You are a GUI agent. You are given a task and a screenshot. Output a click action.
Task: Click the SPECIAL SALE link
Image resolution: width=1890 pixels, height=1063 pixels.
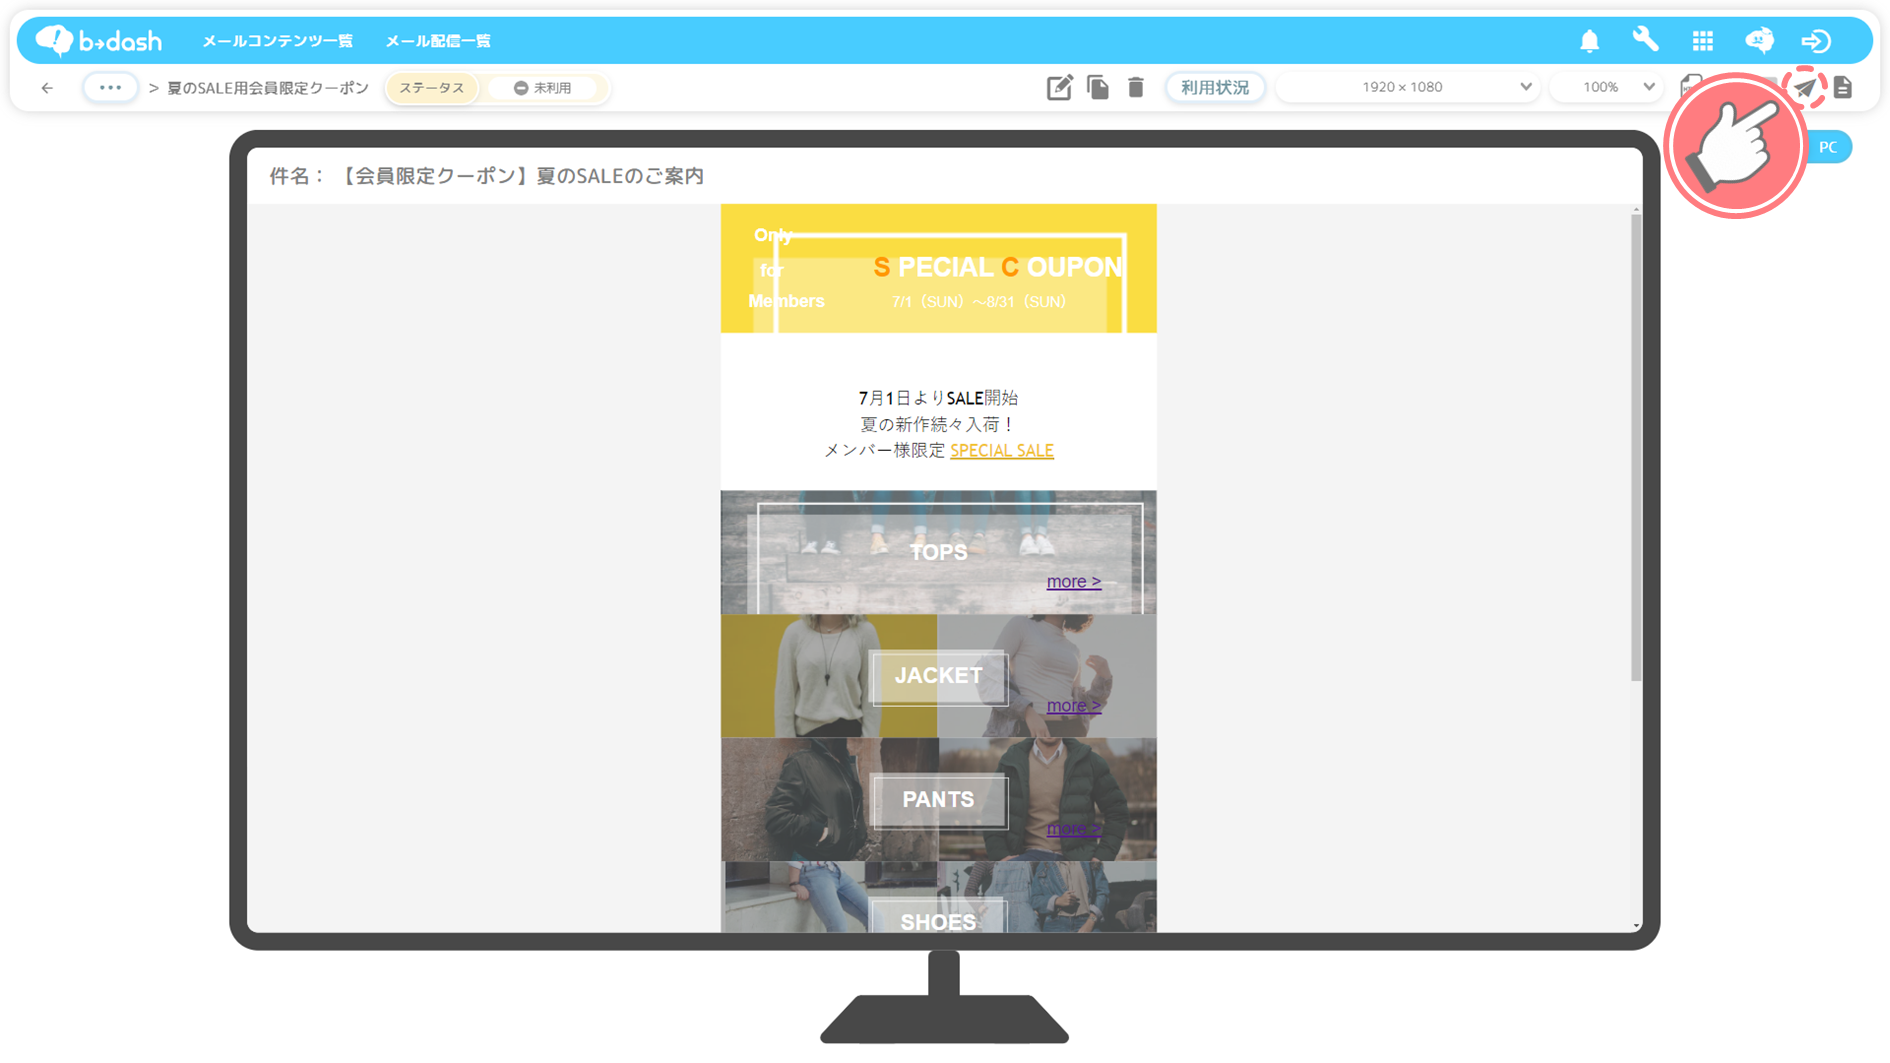coord(1002,451)
